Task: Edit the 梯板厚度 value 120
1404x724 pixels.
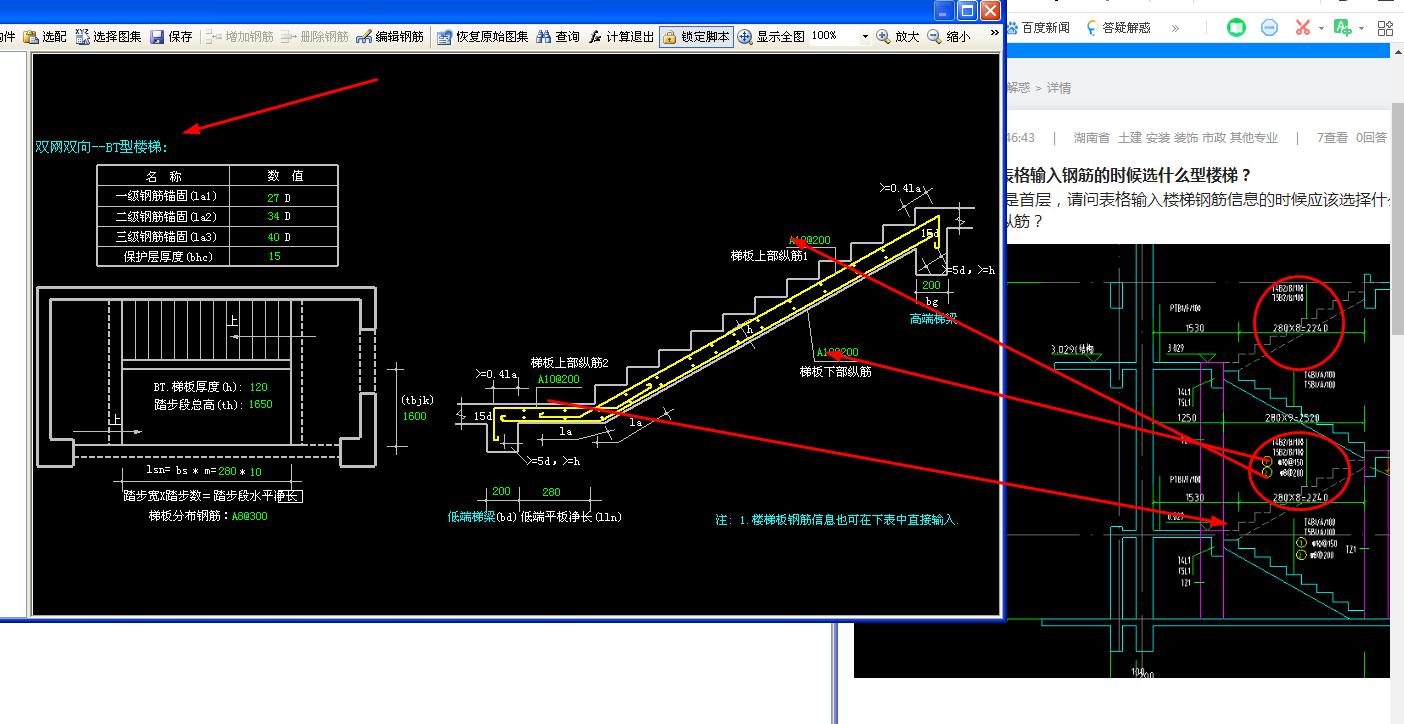Action: pyautogui.click(x=258, y=387)
